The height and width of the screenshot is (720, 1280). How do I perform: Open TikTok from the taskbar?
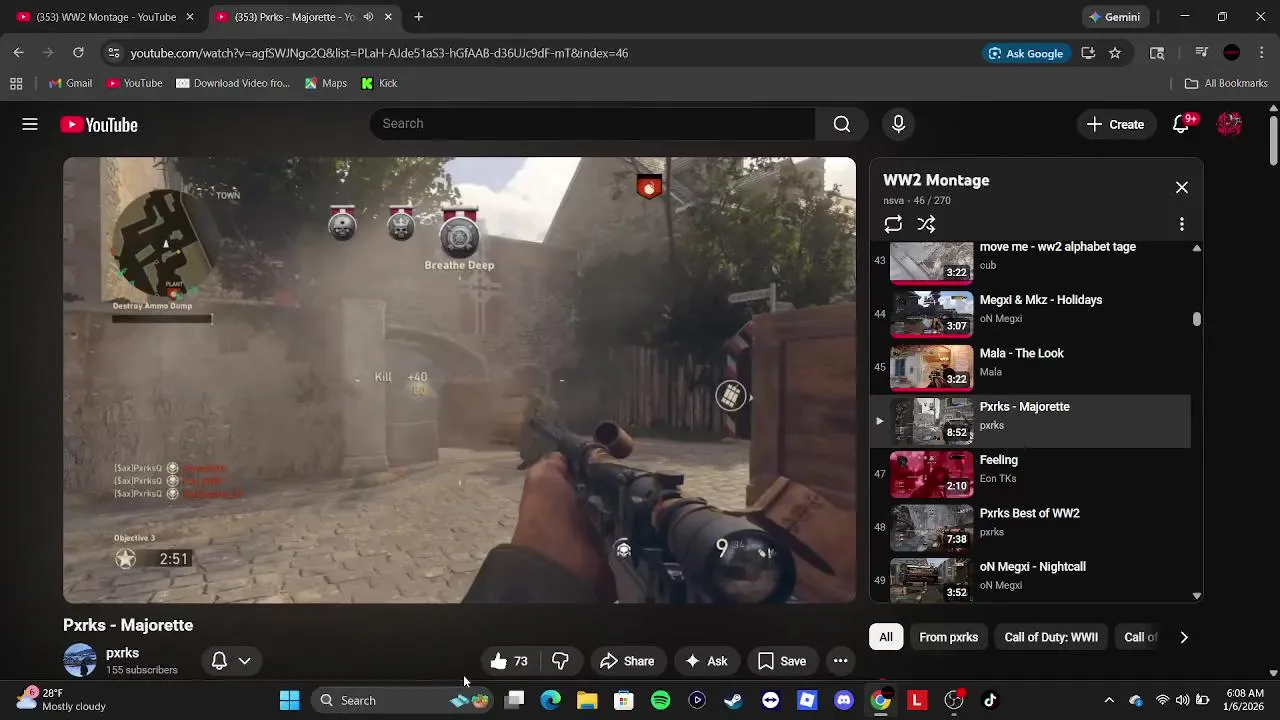coord(990,700)
